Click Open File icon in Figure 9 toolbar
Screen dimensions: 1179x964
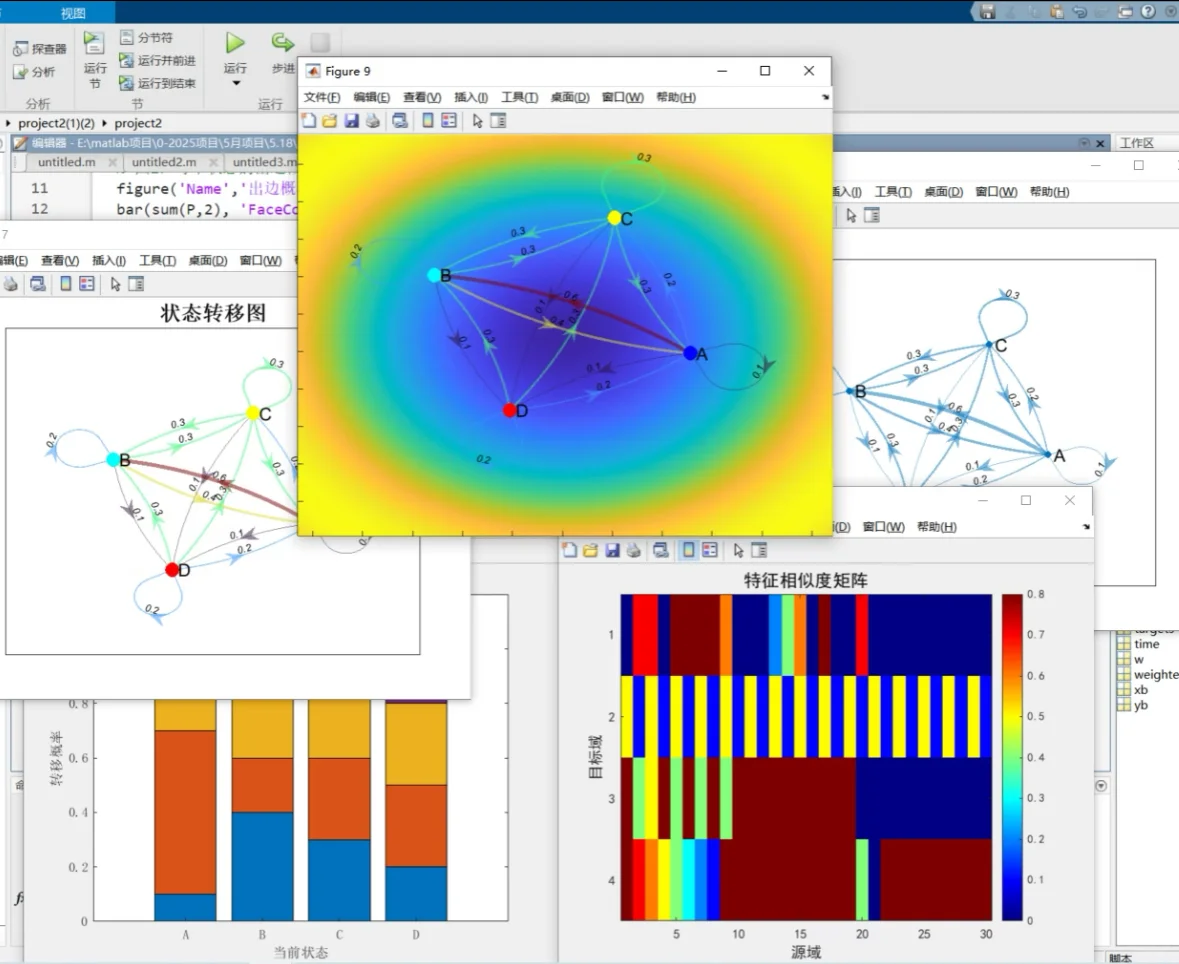[x=329, y=120]
